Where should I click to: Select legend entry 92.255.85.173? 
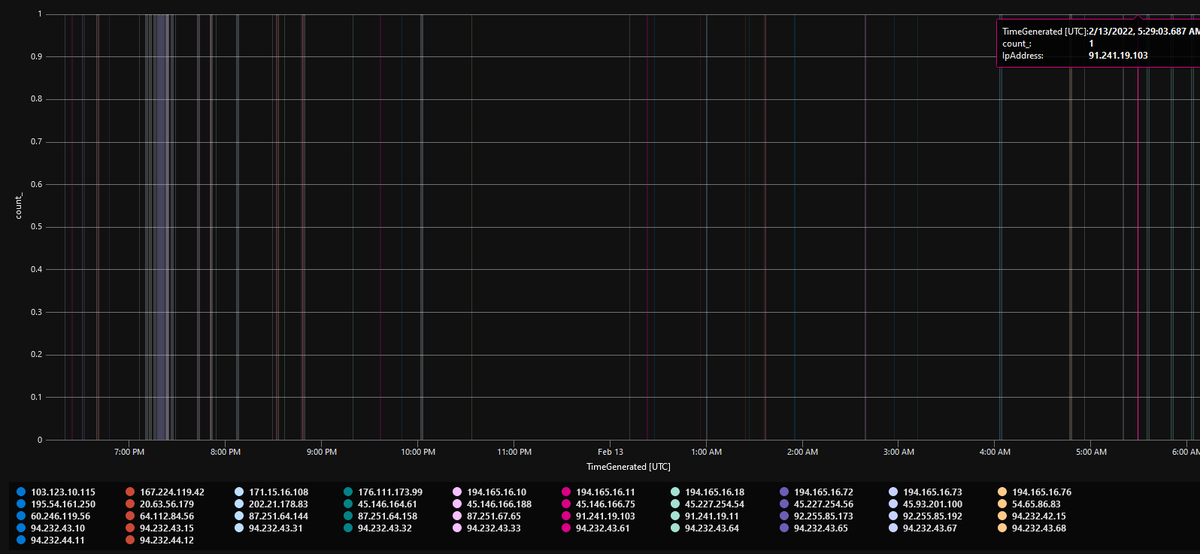[x=816, y=516]
